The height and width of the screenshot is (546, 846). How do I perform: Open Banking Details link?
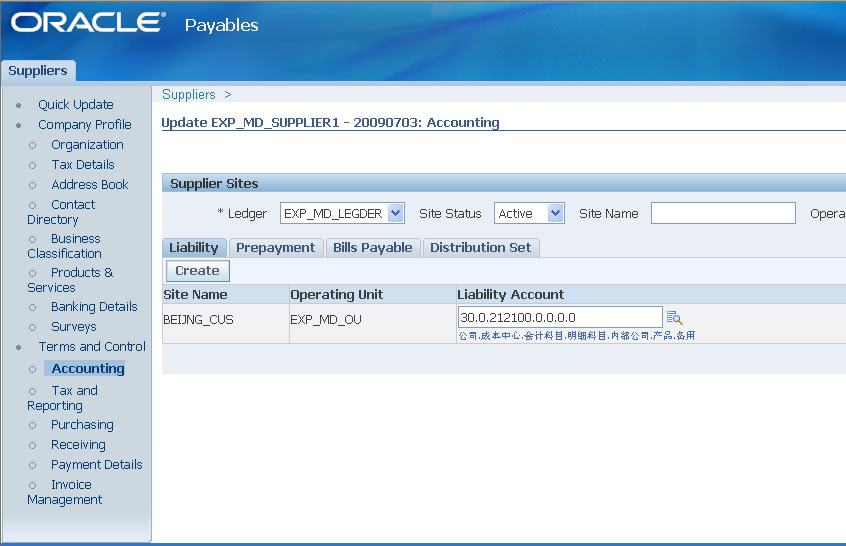tap(94, 307)
